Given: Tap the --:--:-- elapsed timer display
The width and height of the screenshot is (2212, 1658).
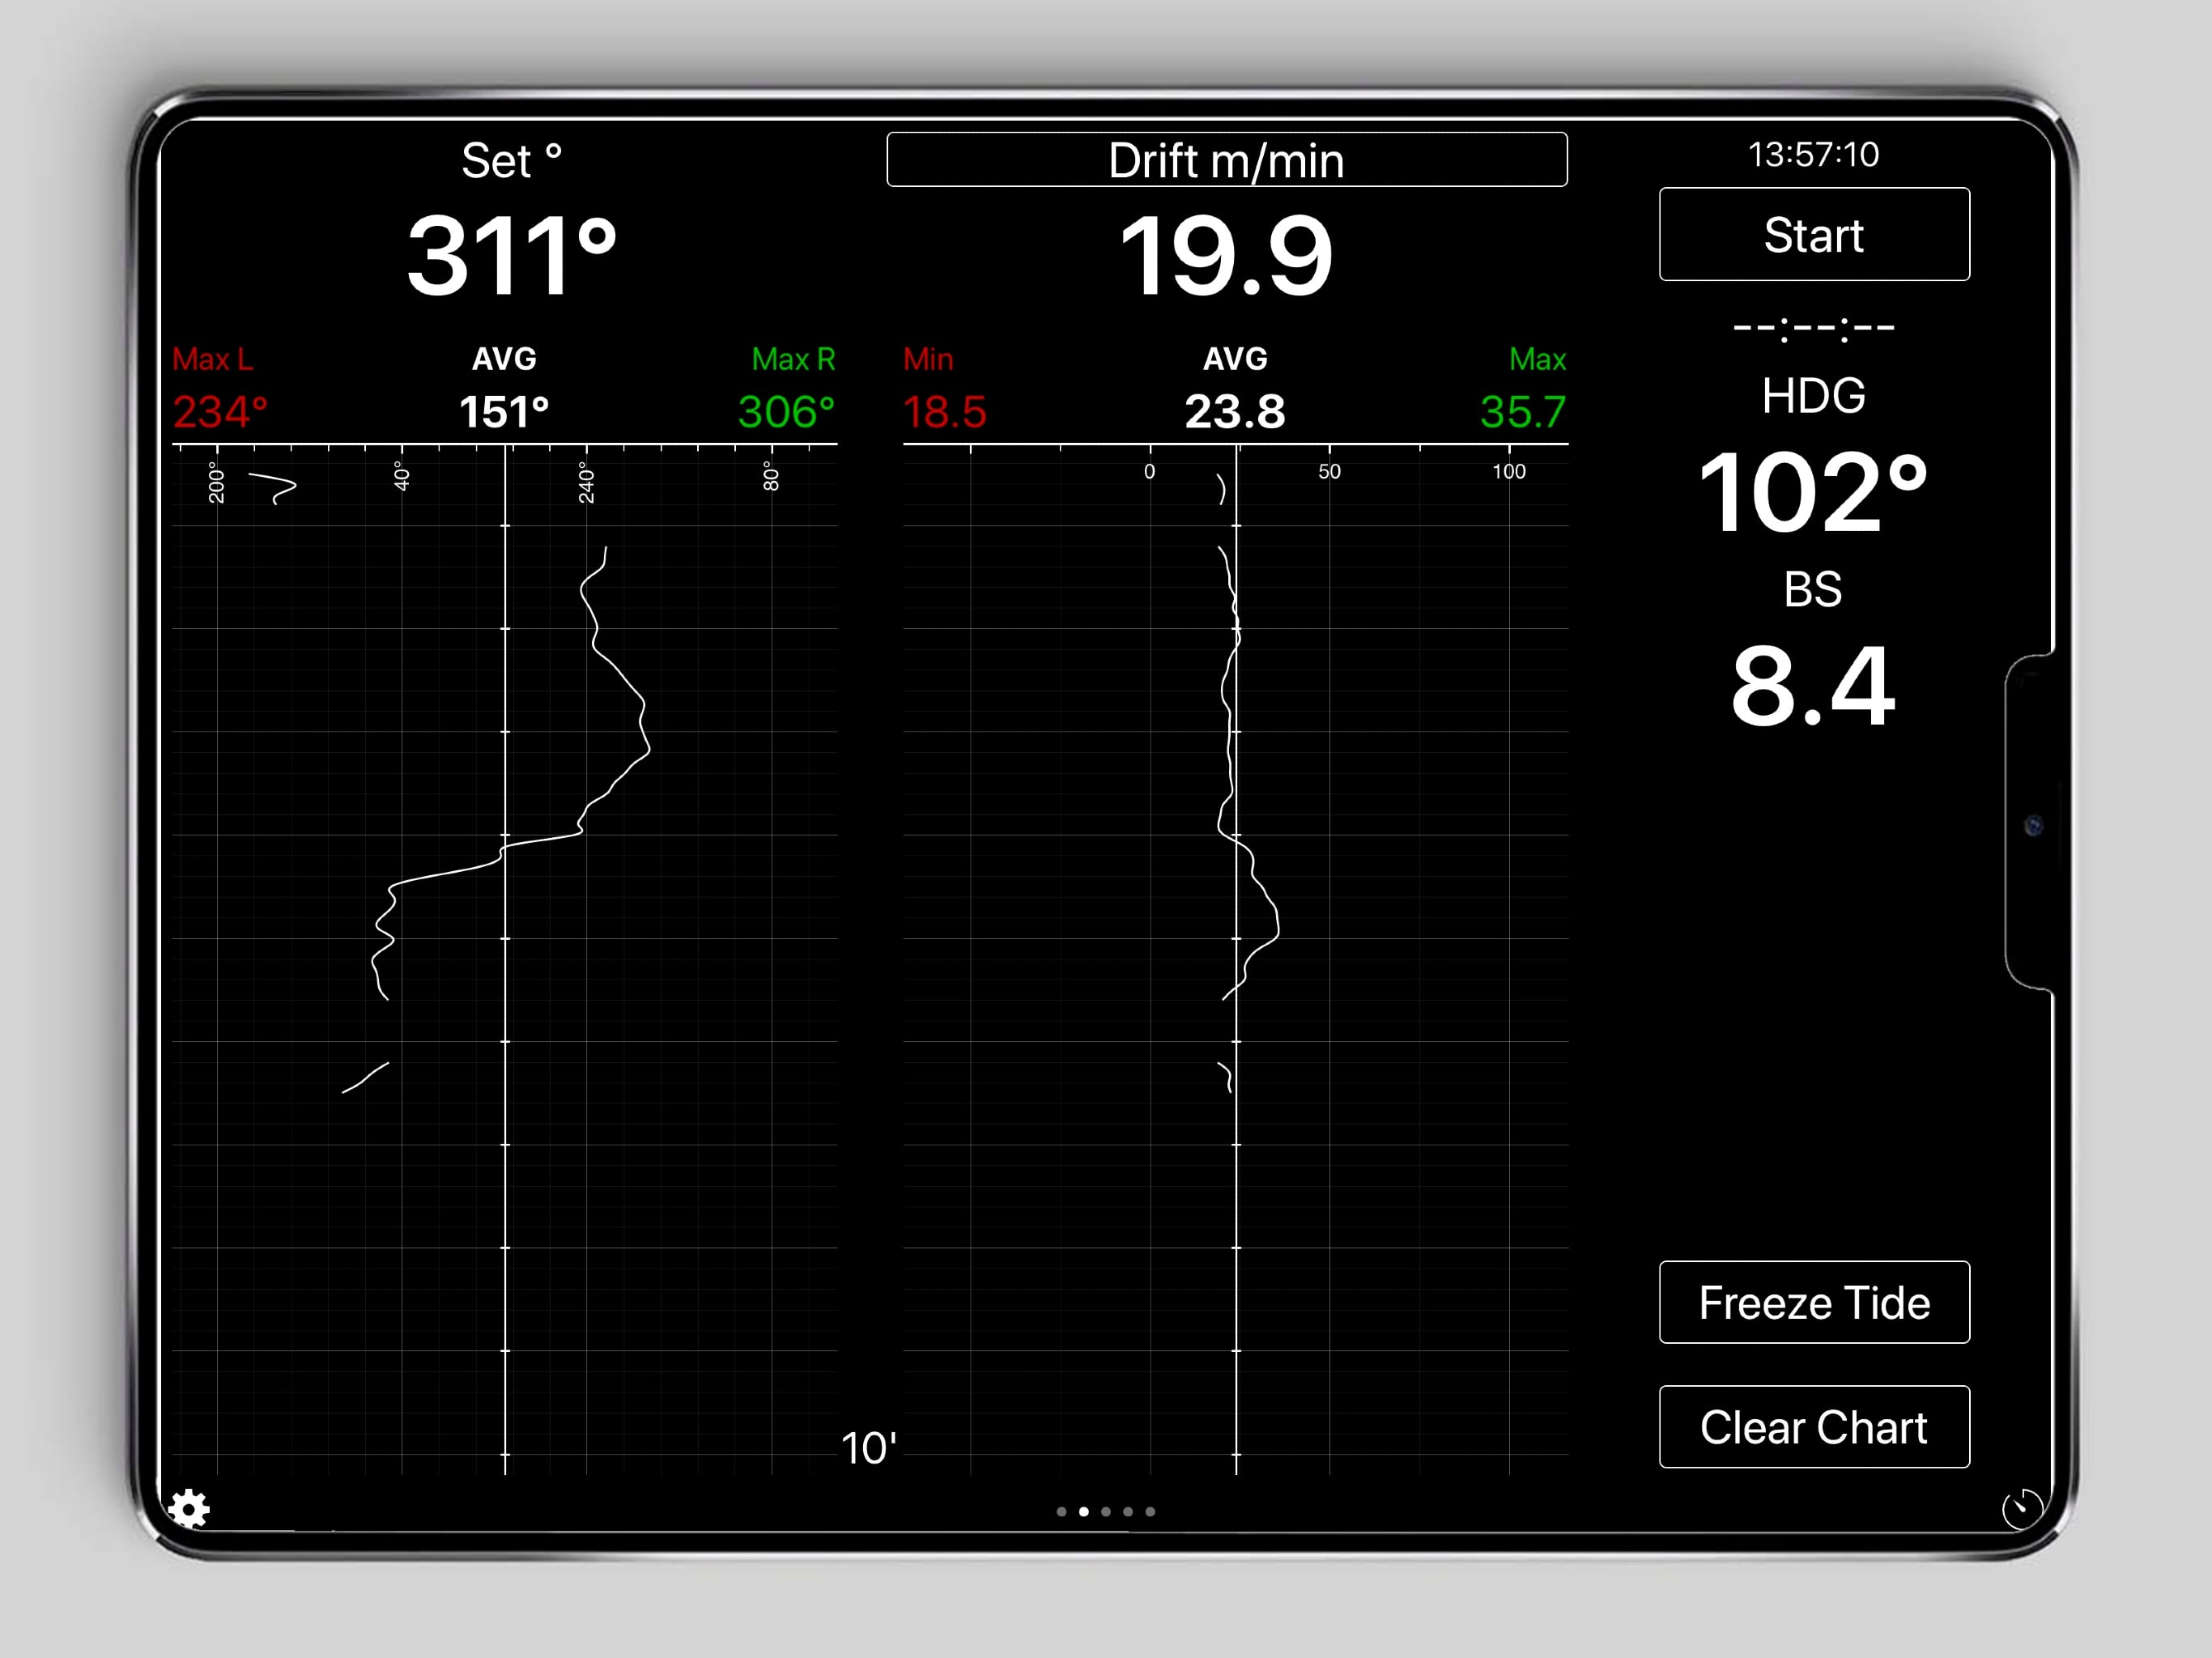Looking at the screenshot, I should click(1813, 327).
